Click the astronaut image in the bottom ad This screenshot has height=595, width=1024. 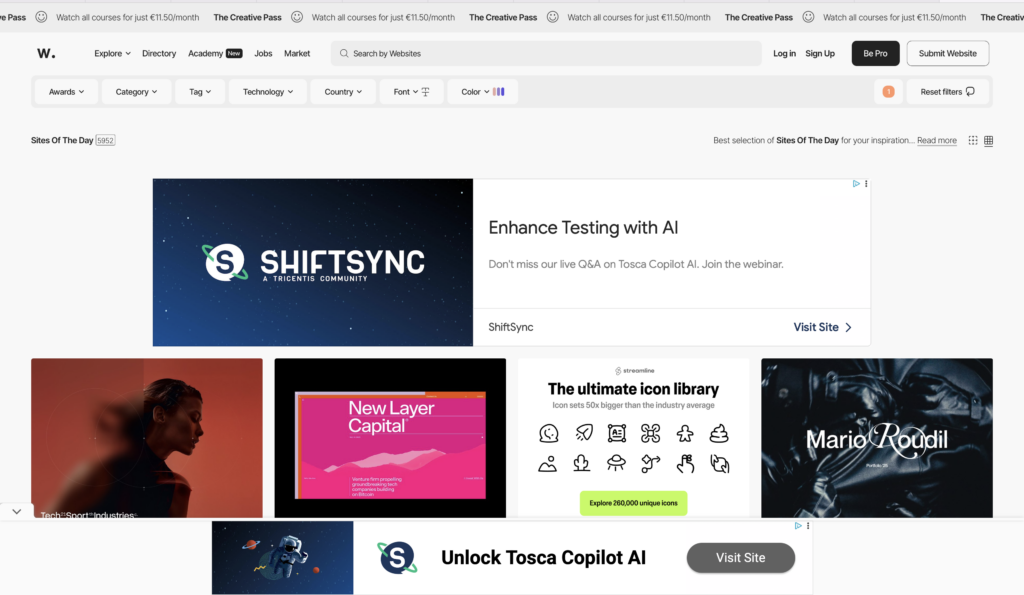coord(283,558)
